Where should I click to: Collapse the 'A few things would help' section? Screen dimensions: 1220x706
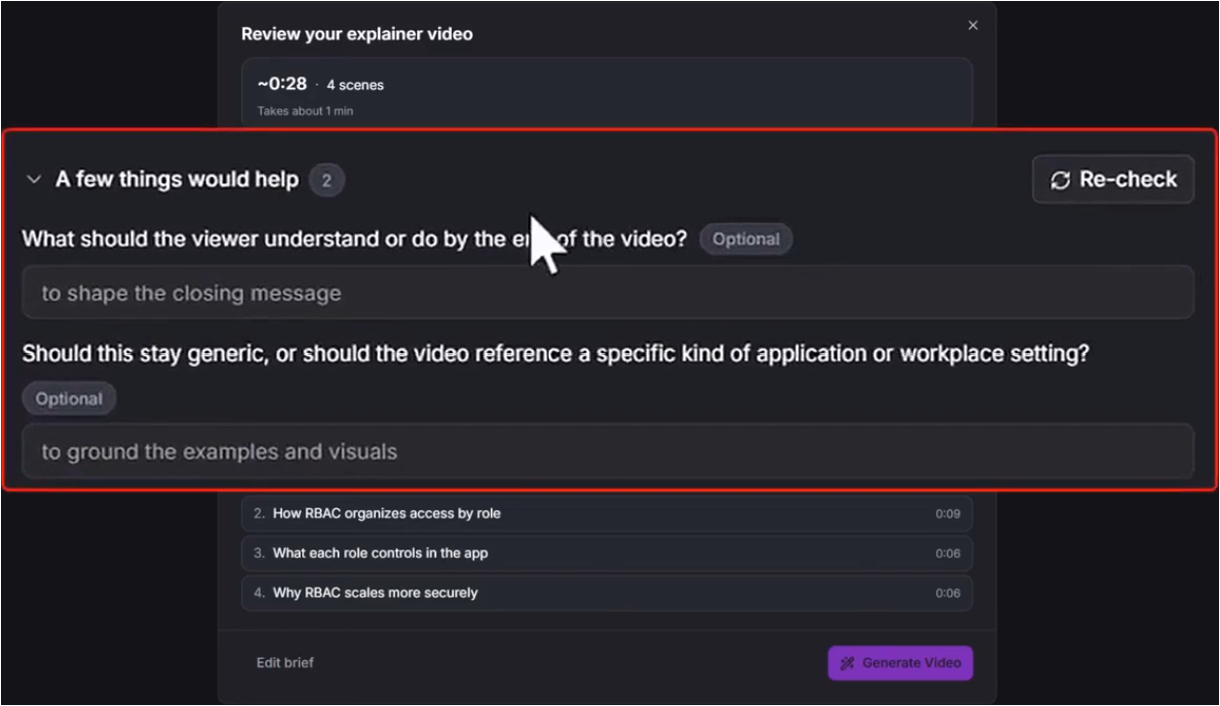pos(34,180)
